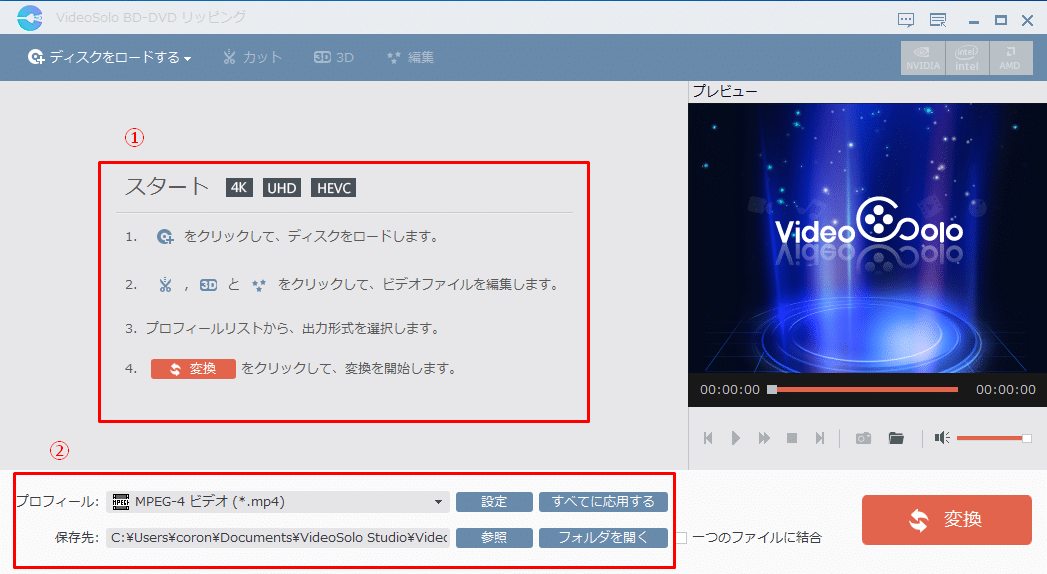Click the 4K badge

coord(239,188)
